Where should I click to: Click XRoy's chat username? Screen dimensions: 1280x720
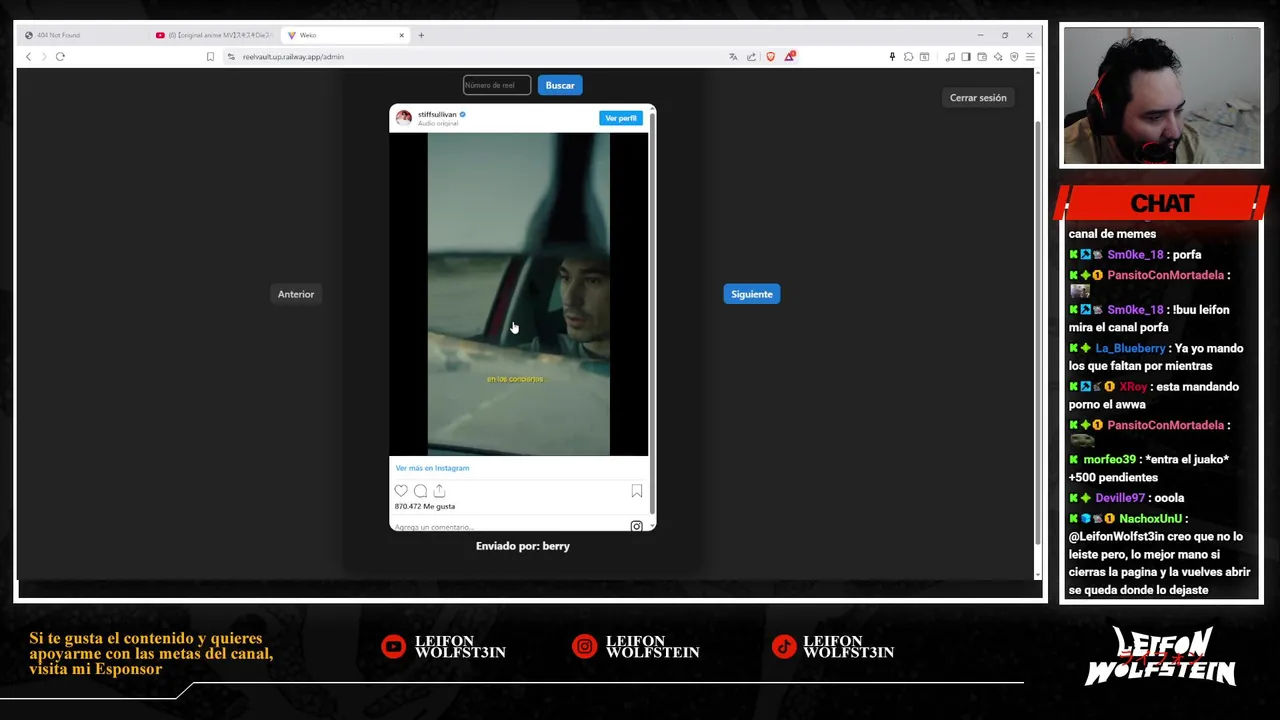(x=1133, y=387)
